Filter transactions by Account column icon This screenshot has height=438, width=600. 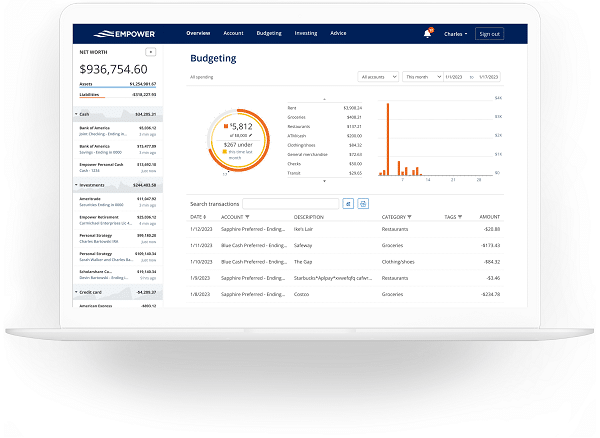click(249, 216)
